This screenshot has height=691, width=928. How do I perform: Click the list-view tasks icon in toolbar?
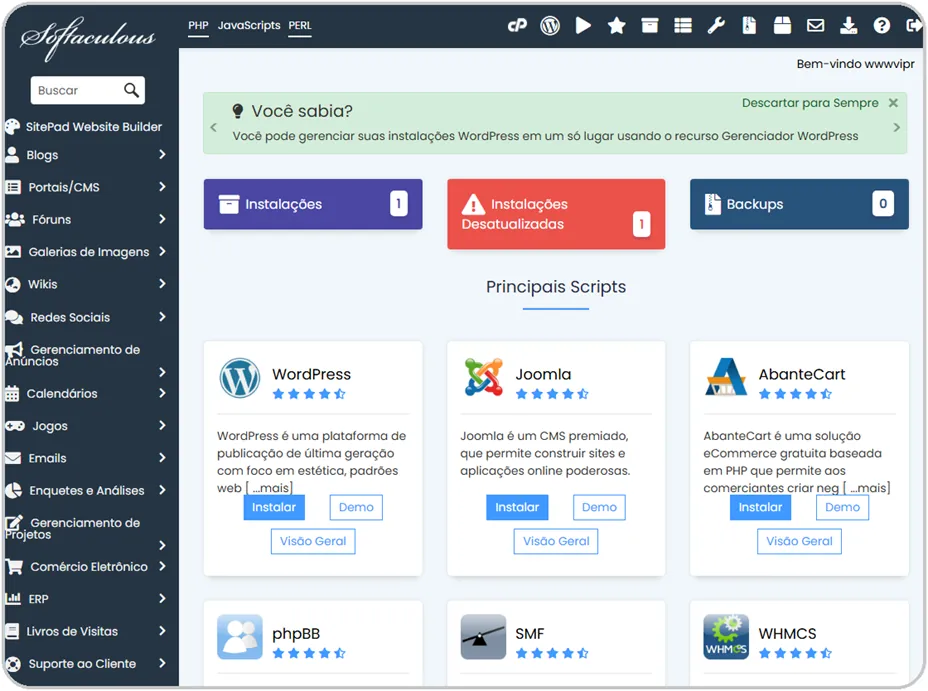pyautogui.click(x=683, y=26)
